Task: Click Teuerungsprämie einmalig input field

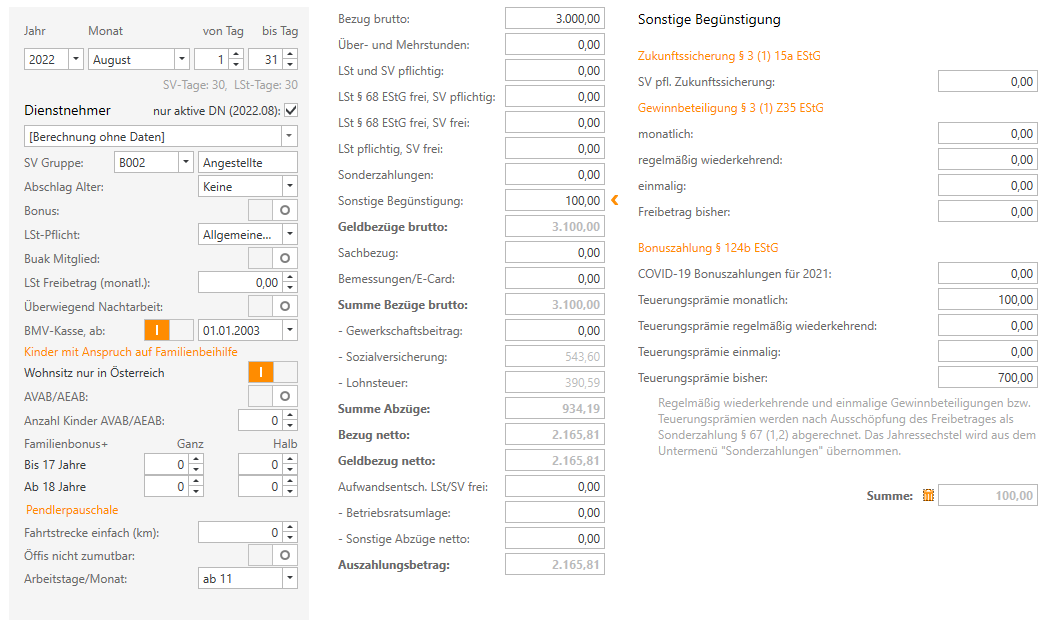Action: pyautogui.click(x=987, y=351)
